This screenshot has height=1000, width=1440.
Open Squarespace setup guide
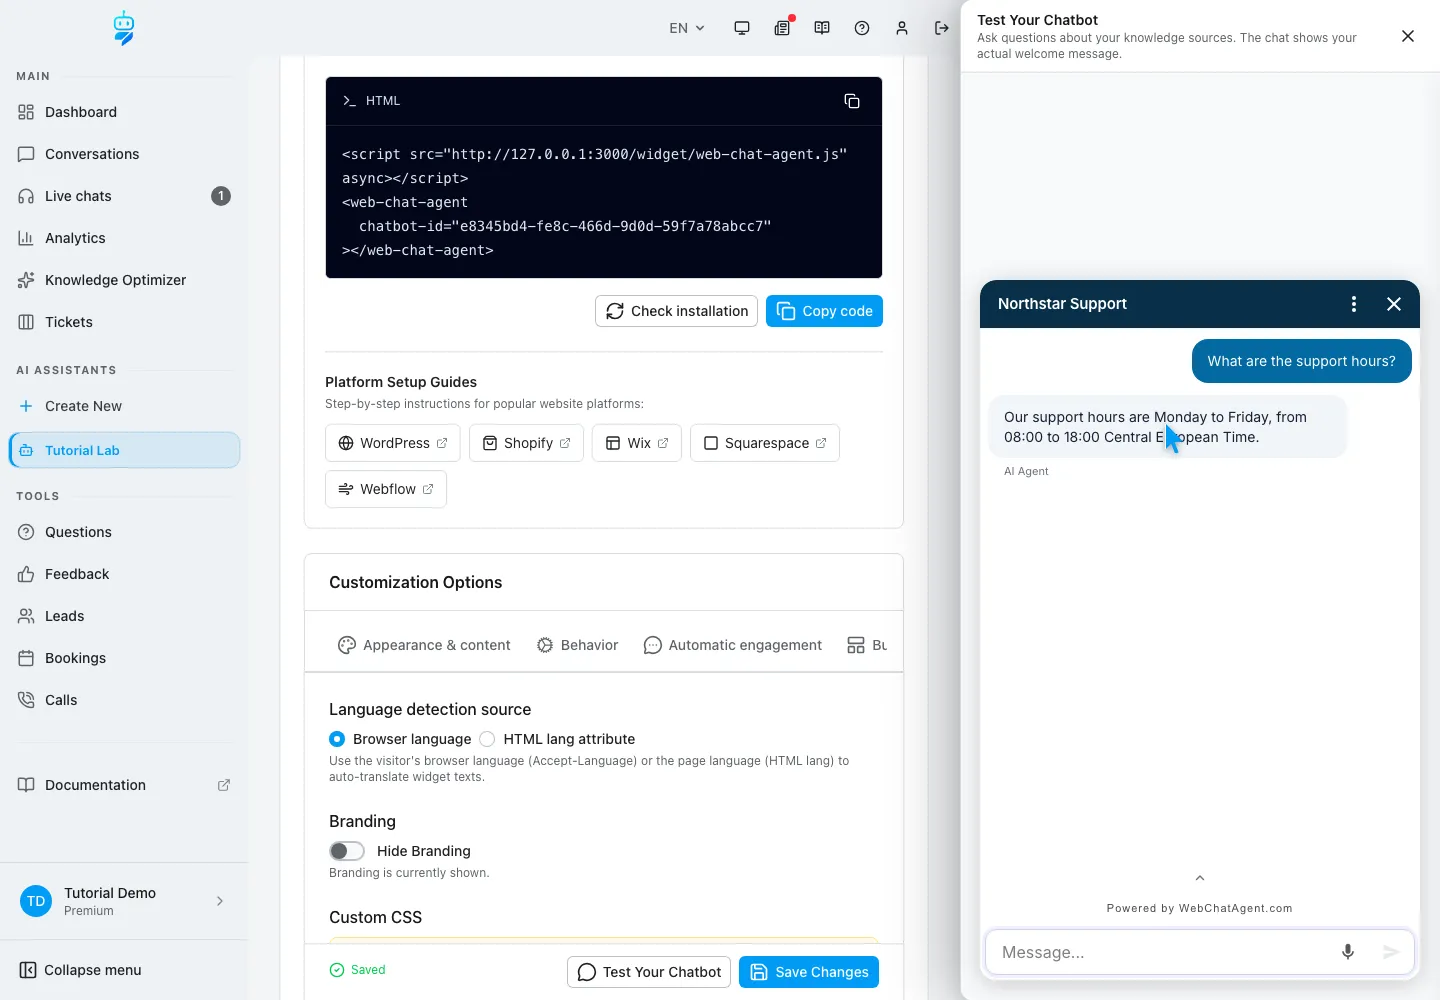tap(765, 443)
